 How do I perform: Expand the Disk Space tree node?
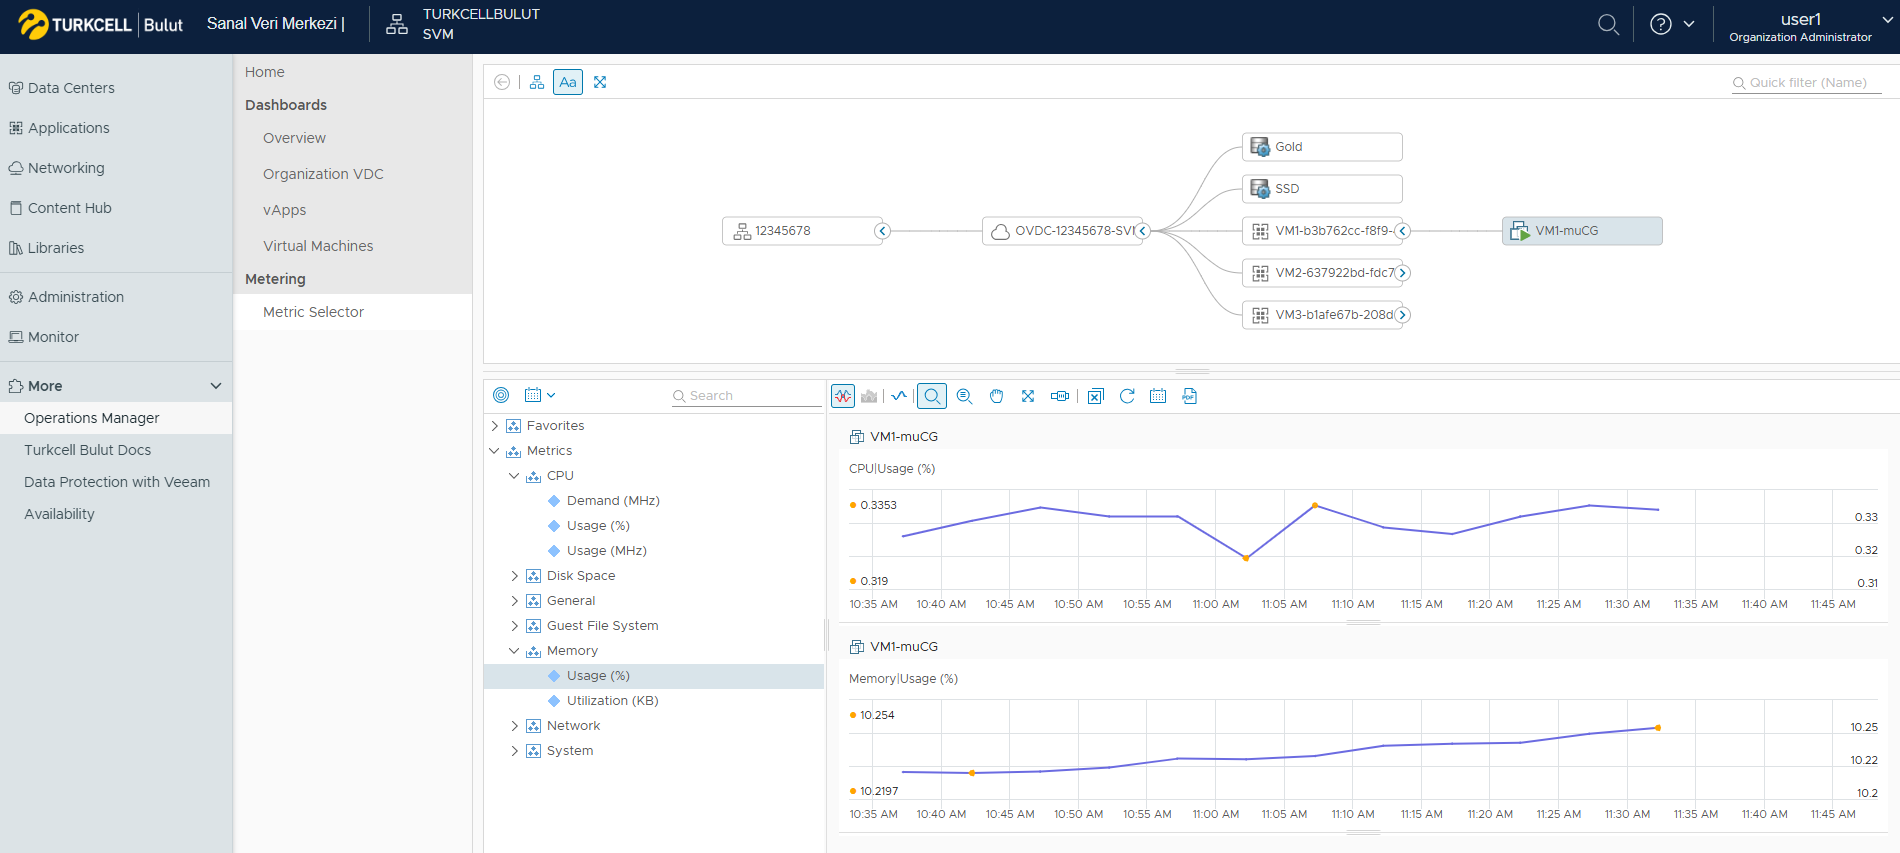[514, 576]
